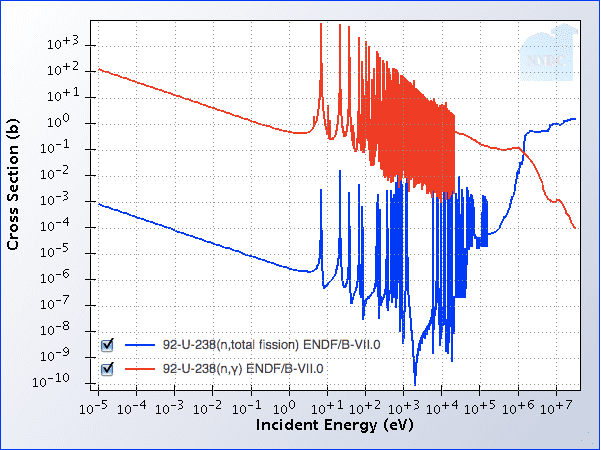Click legend text '92-U-238(n,total fission) ENDF/B-VII.0'

pyautogui.click(x=272, y=345)
